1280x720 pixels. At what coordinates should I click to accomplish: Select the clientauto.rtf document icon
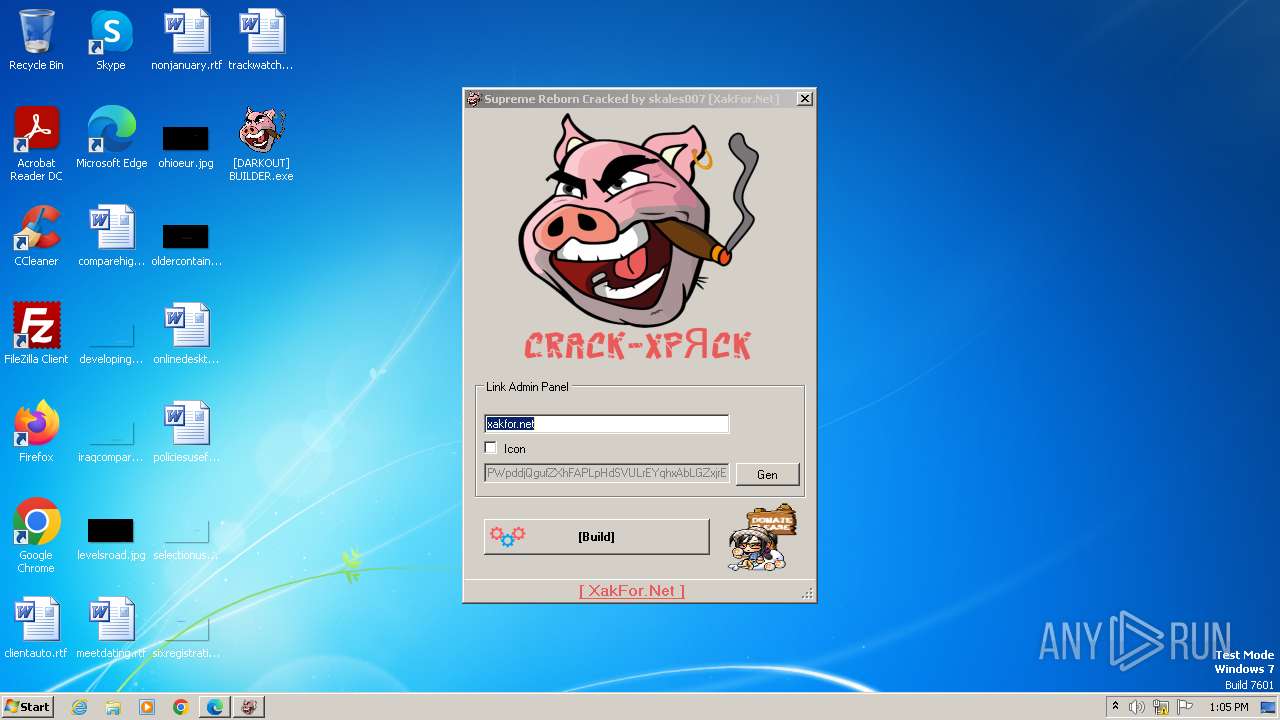point(36,628)
